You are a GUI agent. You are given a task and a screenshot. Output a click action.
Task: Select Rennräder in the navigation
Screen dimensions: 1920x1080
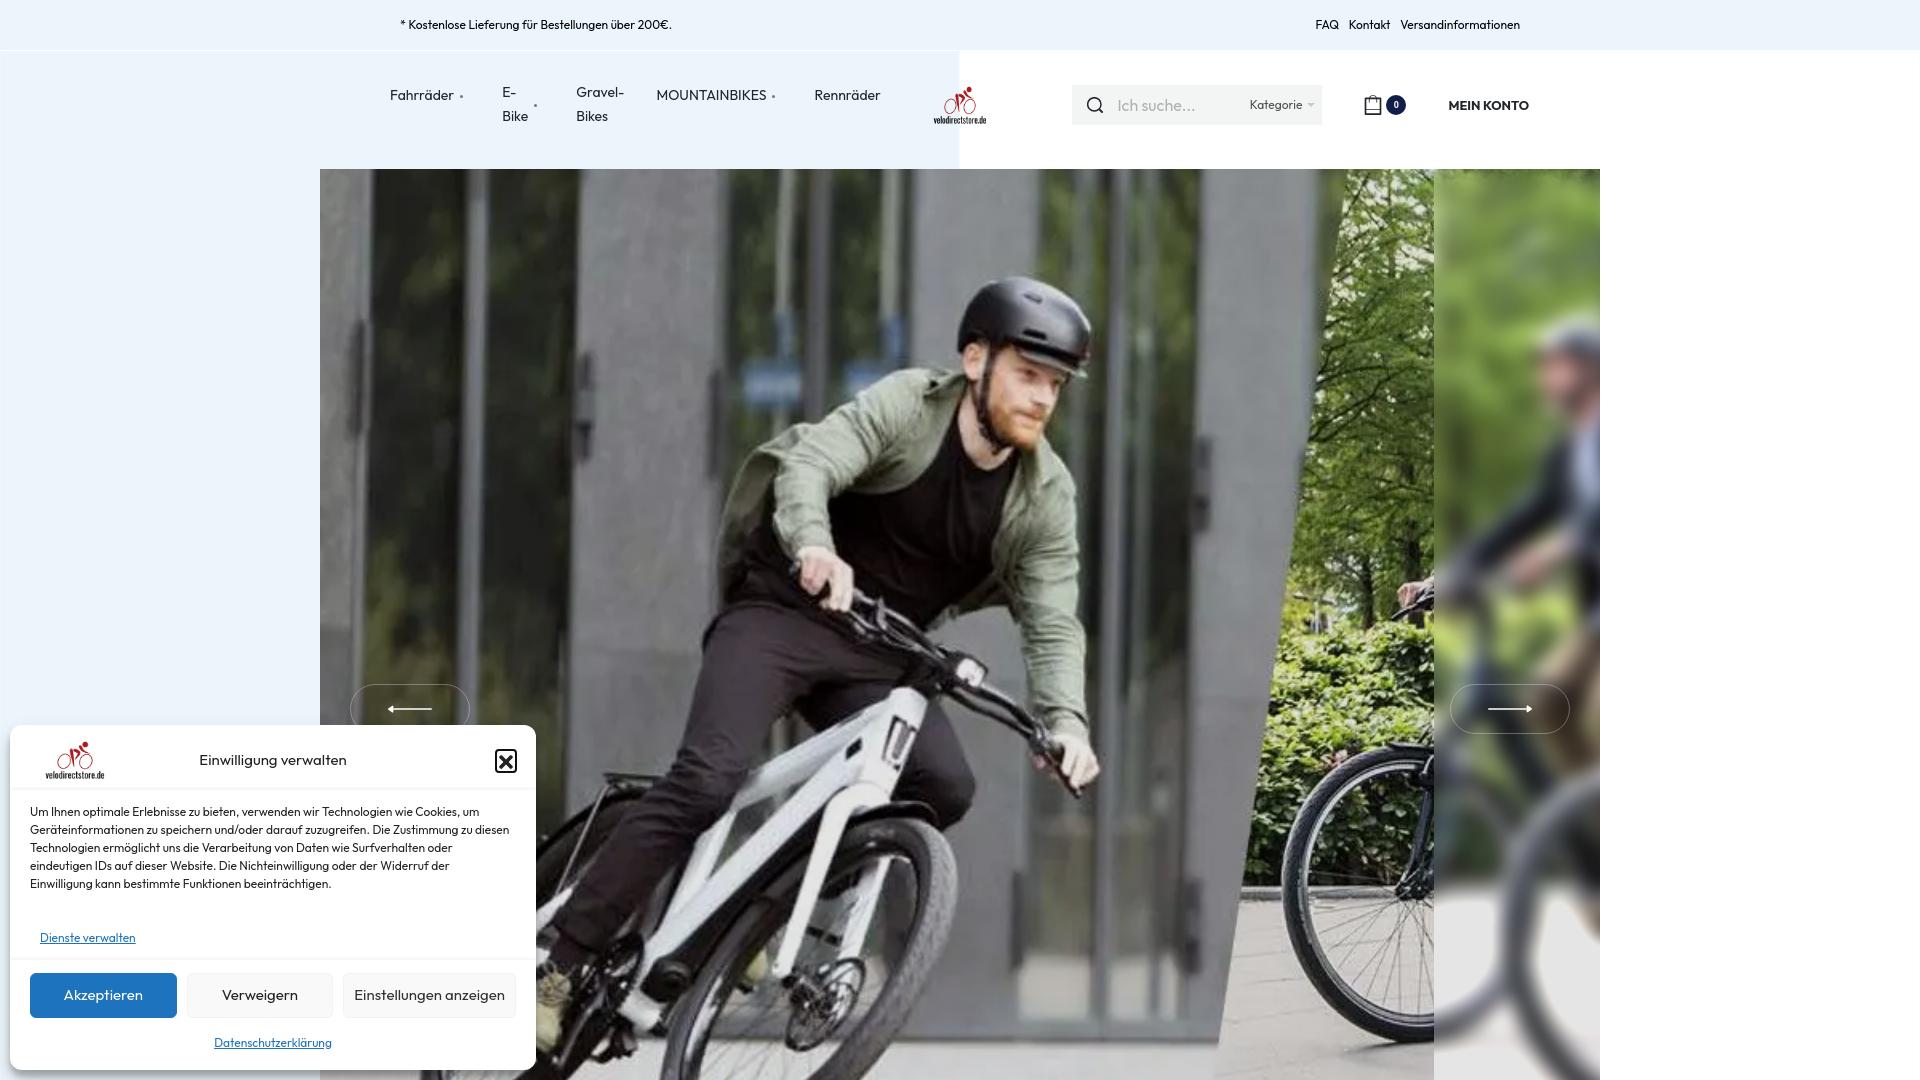pos(846,95)
